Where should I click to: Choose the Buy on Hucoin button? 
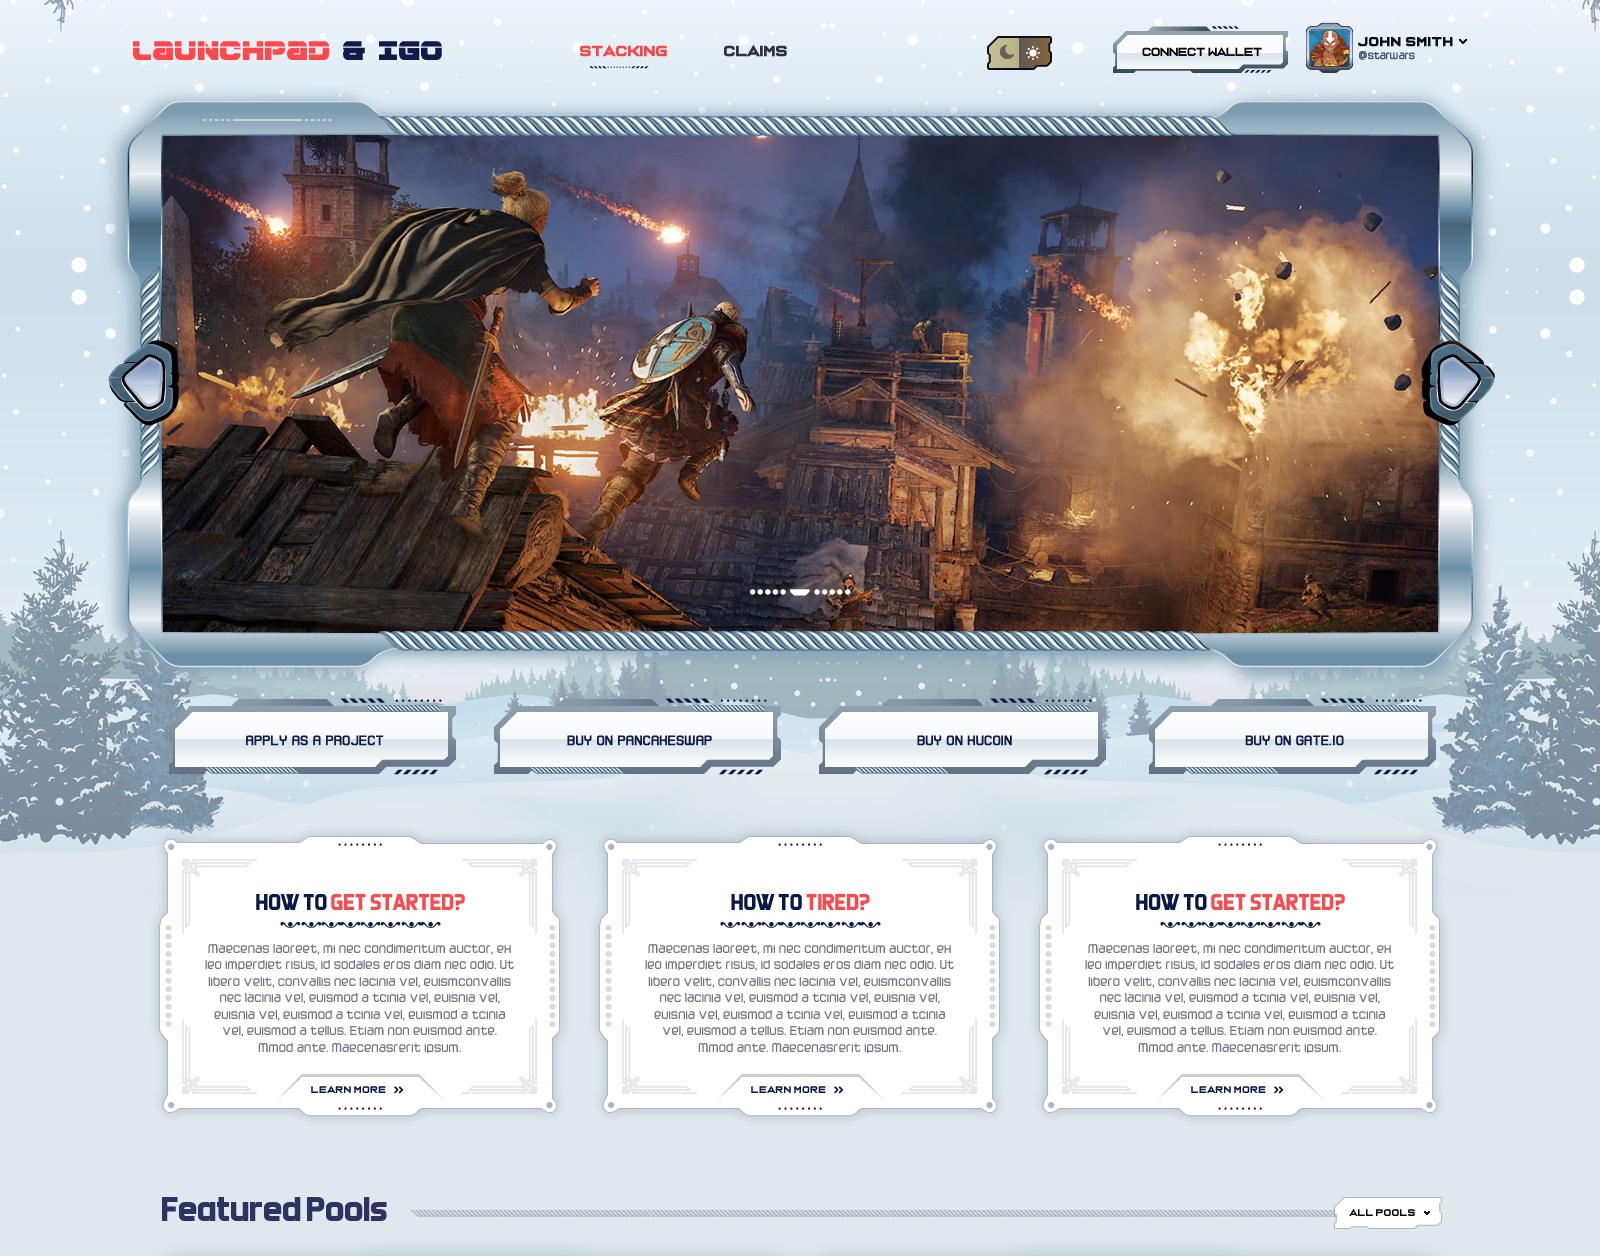tap(964, 741)
